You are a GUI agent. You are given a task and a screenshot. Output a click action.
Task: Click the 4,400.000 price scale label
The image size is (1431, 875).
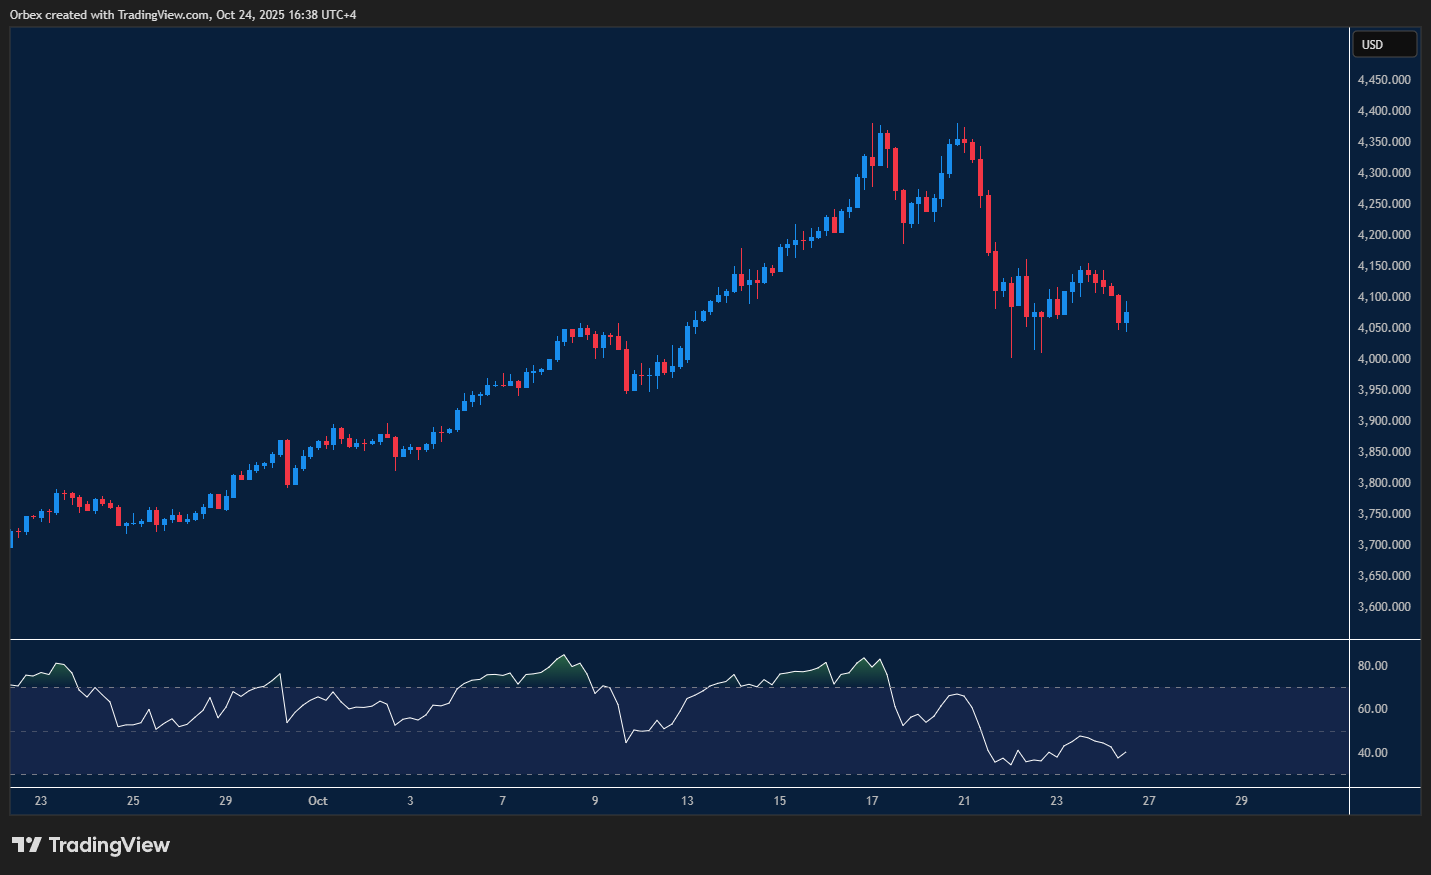tap(1384, 111)
